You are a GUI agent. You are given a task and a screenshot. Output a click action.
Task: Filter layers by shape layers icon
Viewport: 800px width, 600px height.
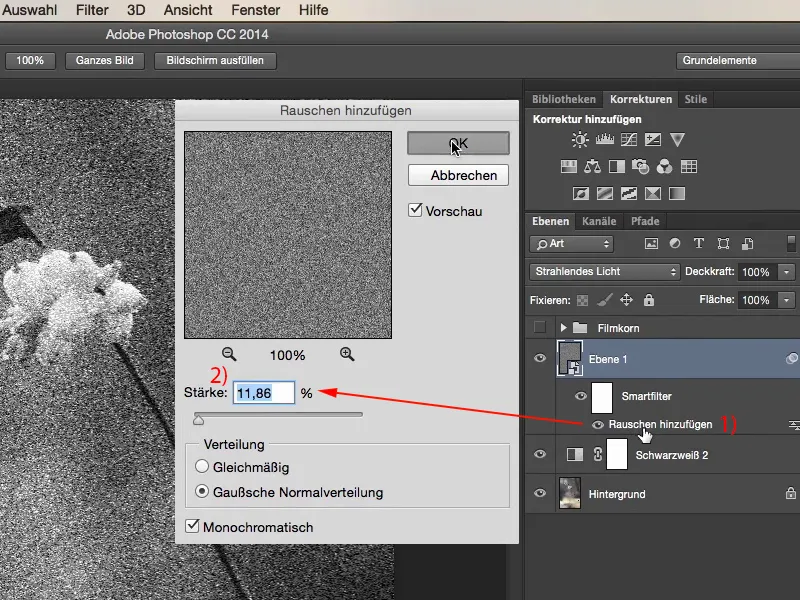(723, 243)
